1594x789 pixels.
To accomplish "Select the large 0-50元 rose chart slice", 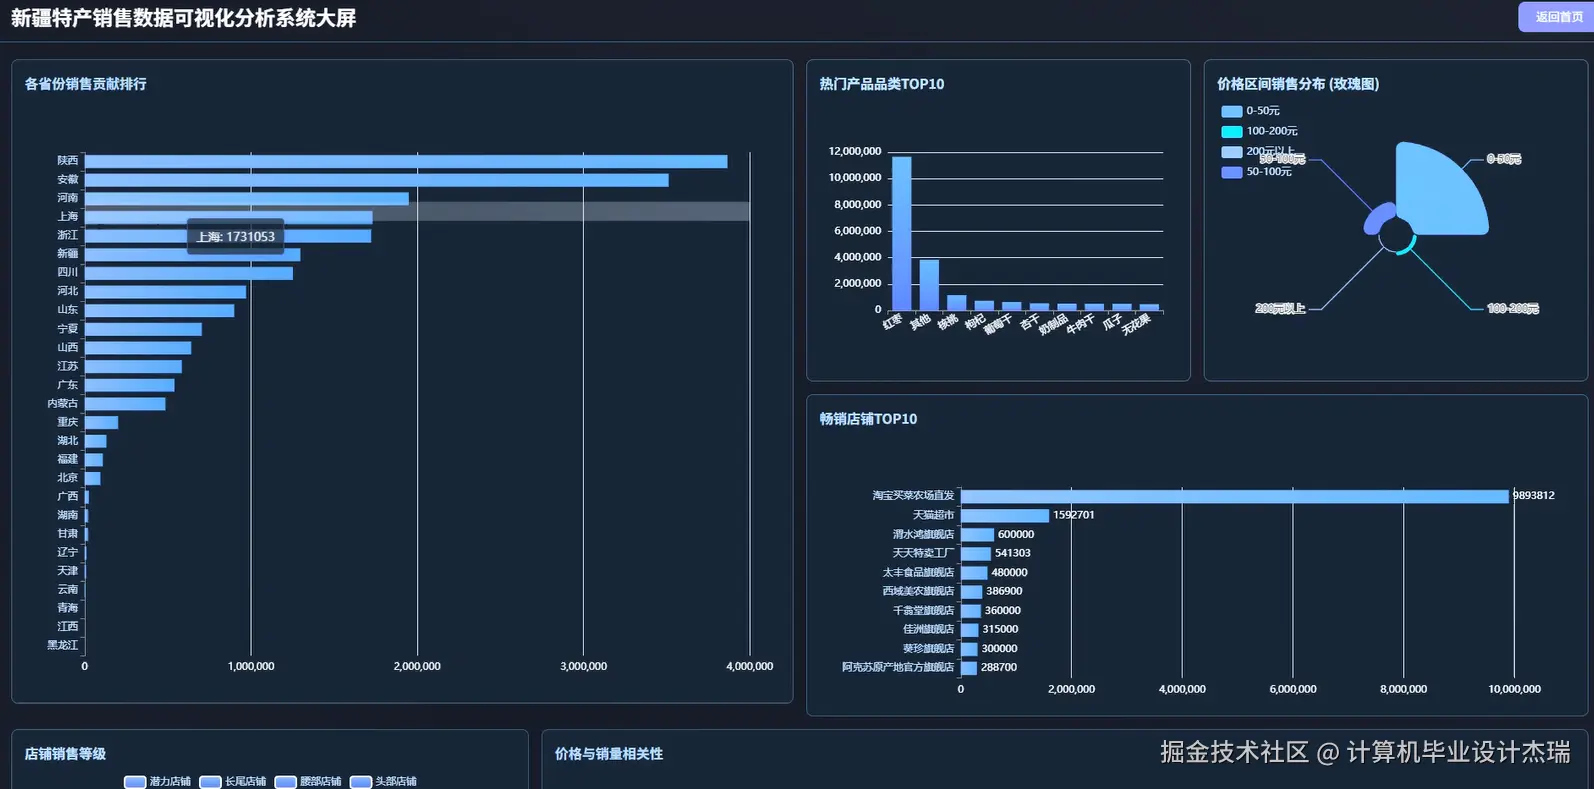I will click(1438, 193).
